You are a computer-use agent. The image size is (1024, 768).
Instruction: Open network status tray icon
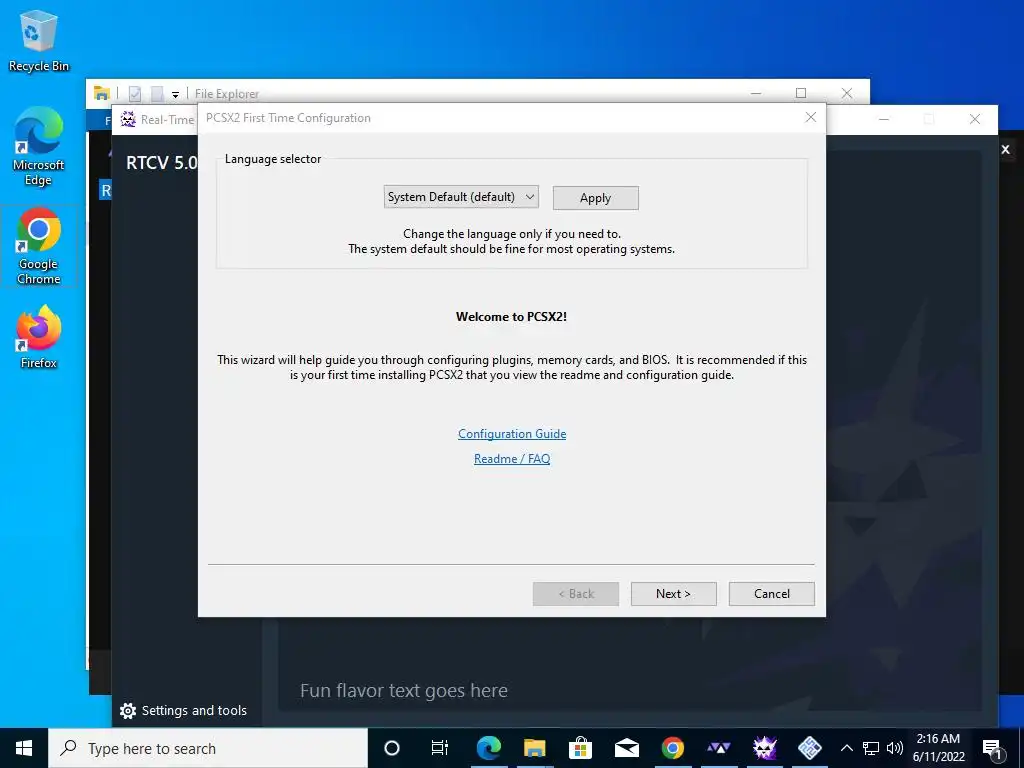(871, 748)
